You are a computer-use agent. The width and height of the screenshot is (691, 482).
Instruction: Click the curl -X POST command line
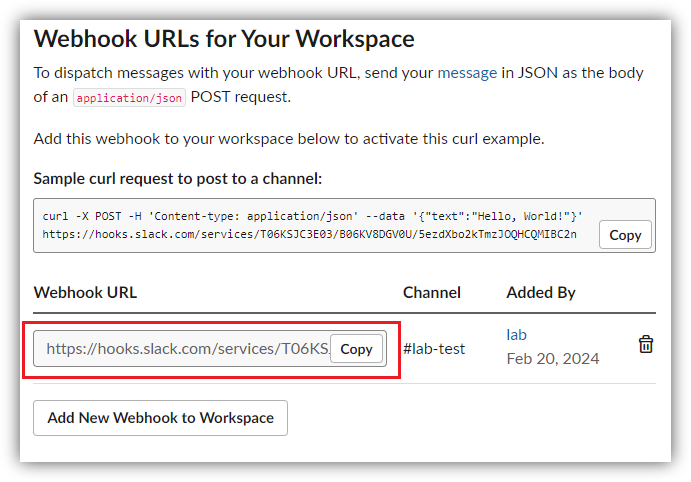click(312, 215)
